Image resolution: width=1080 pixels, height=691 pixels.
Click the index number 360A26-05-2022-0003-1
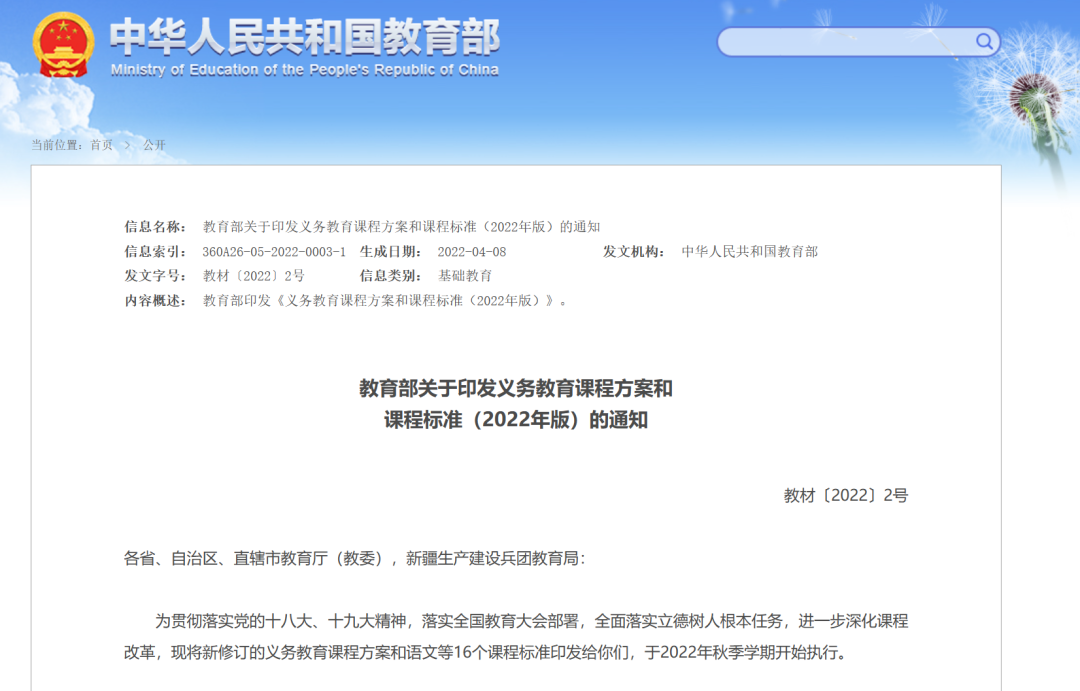tap(274, 252)
